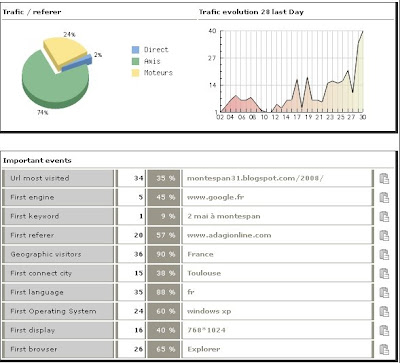This screenshot has height=363, width=400.
Task: Click the 9 % cell
Action: (164, 216)
